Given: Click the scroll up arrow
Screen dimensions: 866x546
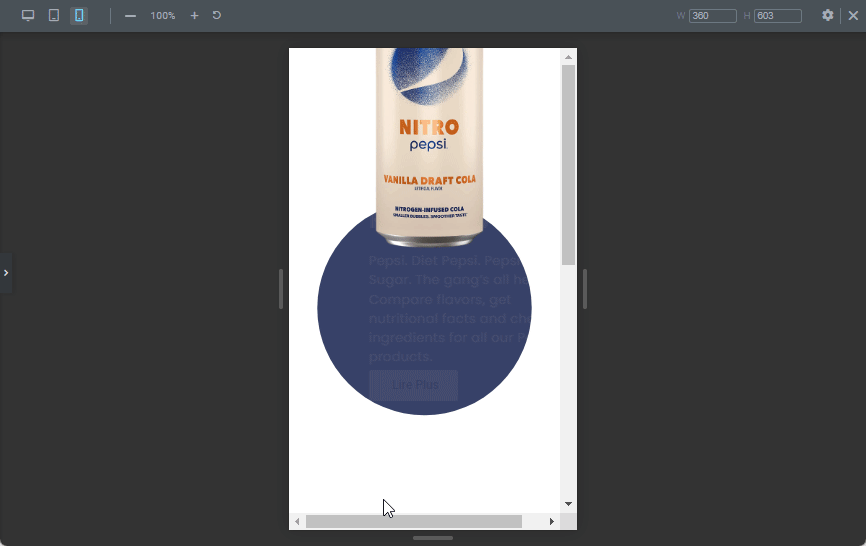Looking at the screenshot, I should [568, 57].
